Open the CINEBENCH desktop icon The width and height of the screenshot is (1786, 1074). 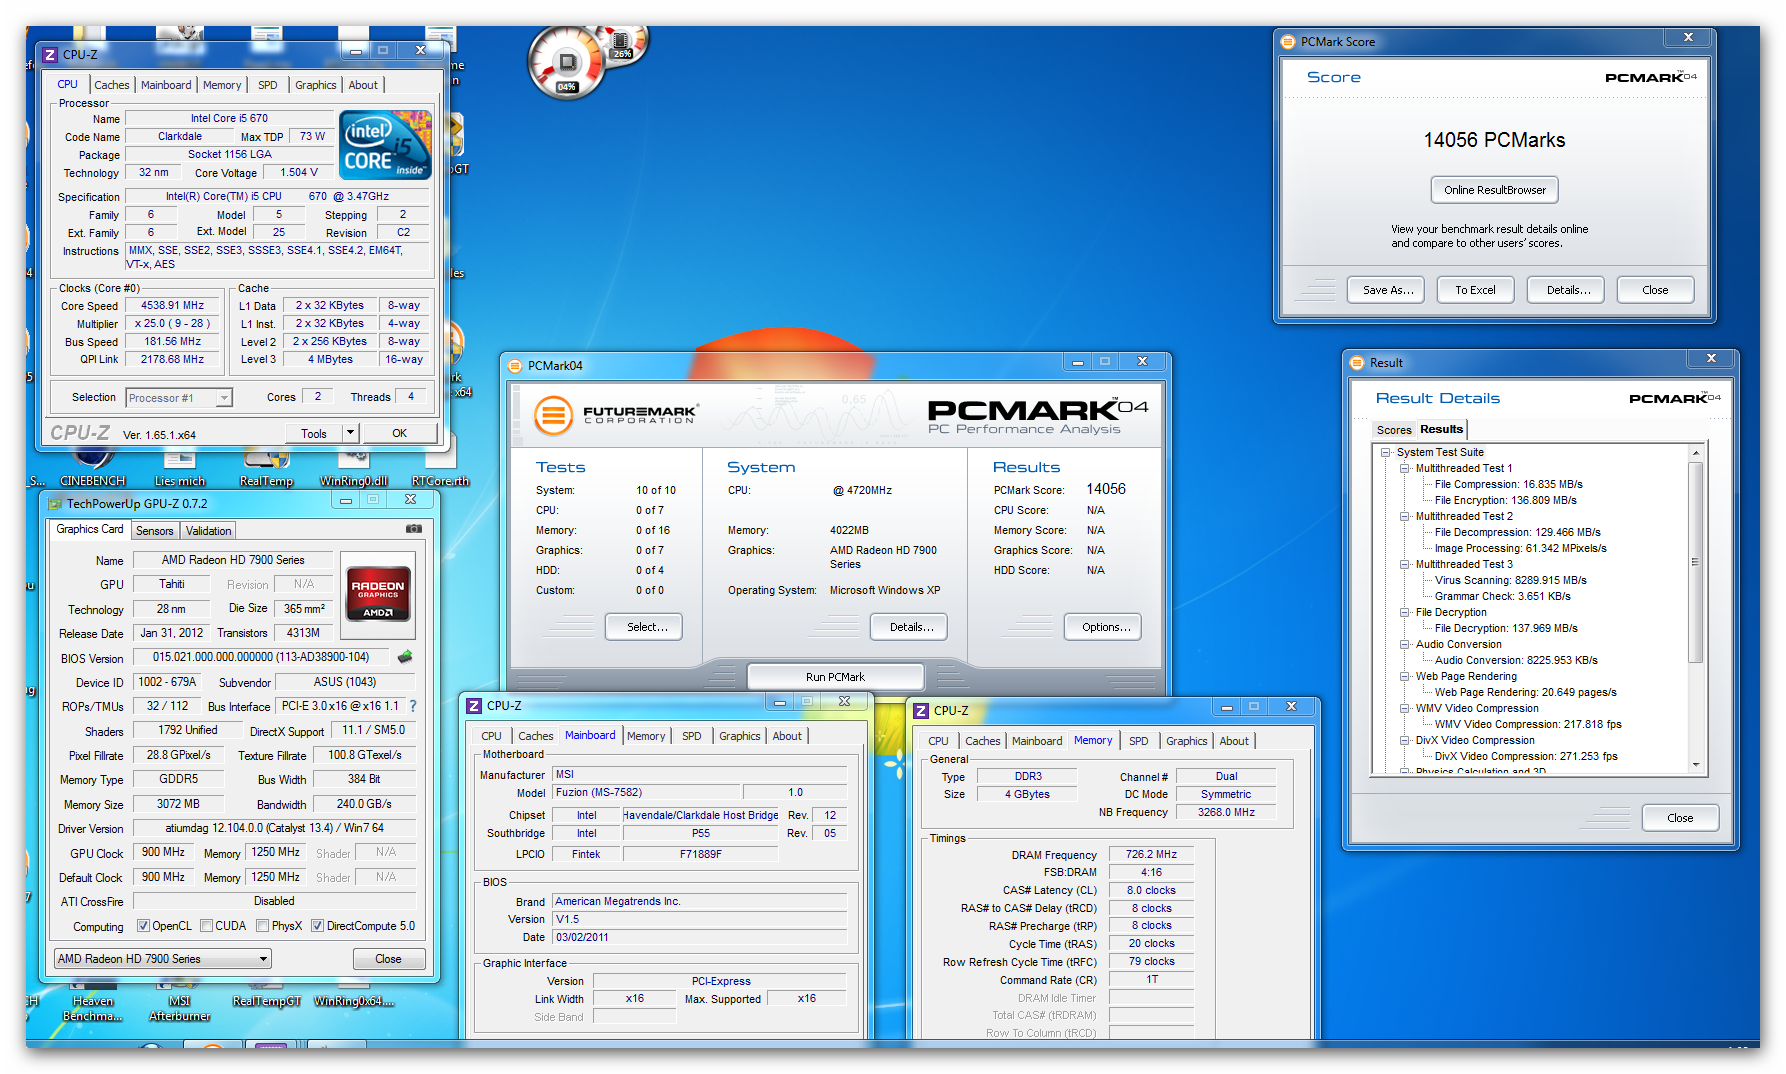click(93, 466)
